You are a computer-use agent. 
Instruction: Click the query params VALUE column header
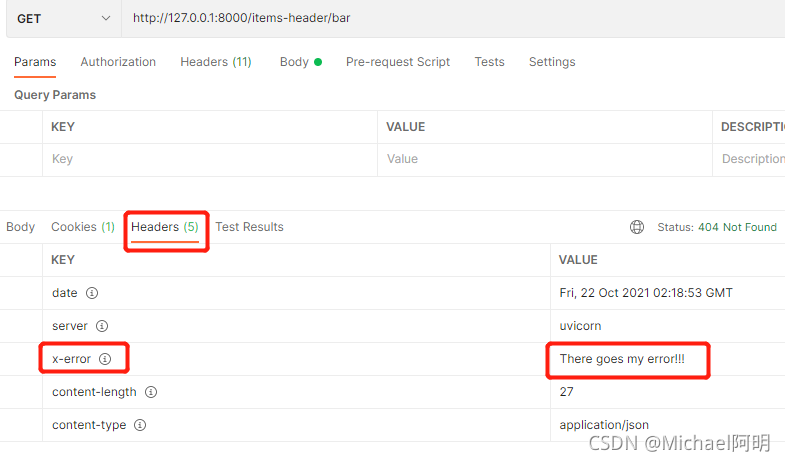coord(406,127)
